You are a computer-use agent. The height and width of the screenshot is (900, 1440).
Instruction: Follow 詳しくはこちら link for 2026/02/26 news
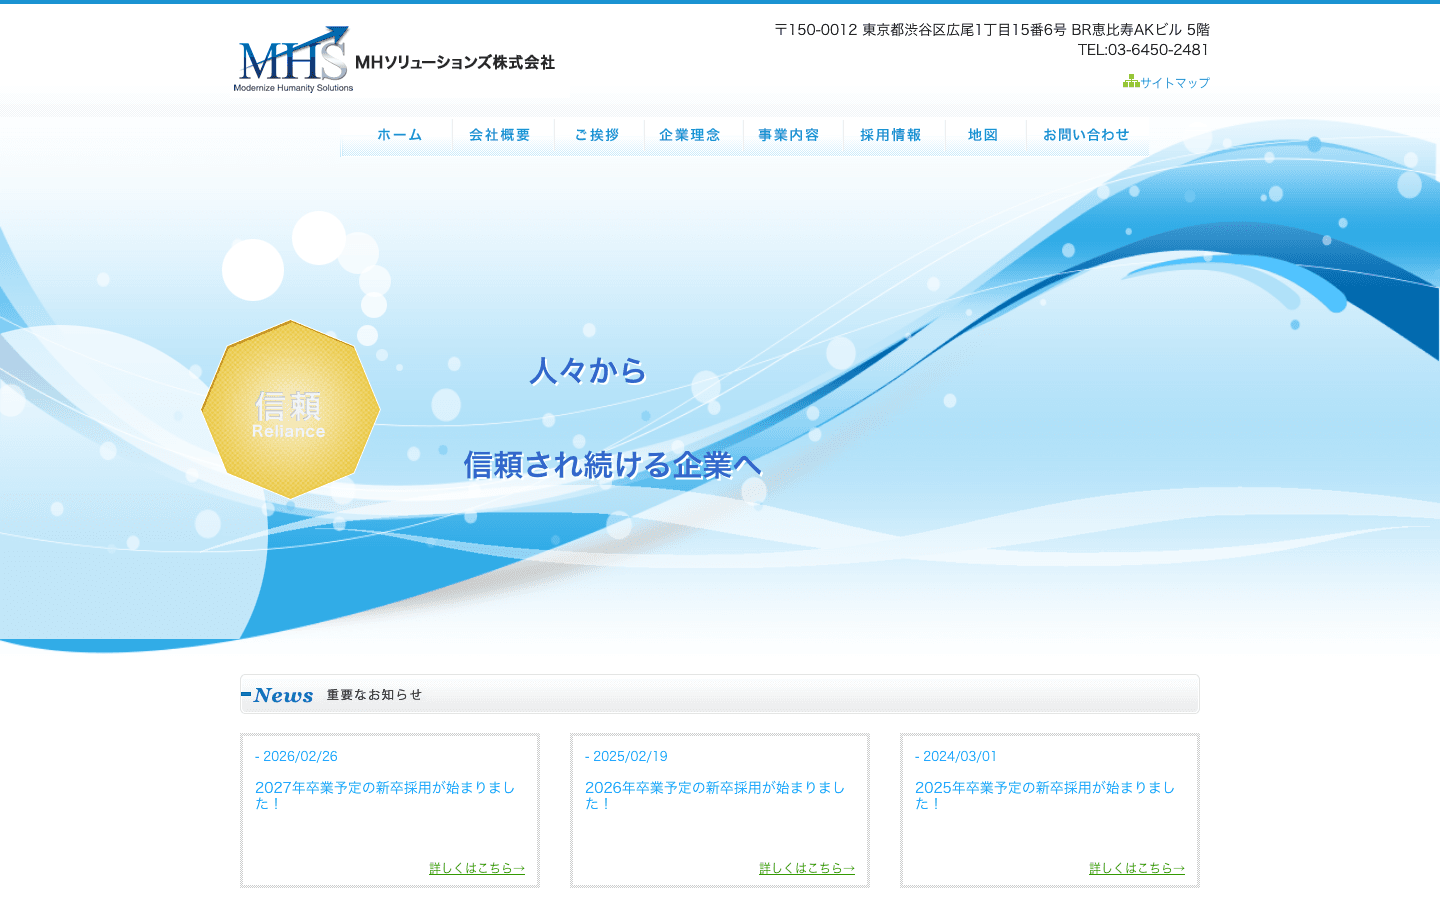[x=477, y=868]
